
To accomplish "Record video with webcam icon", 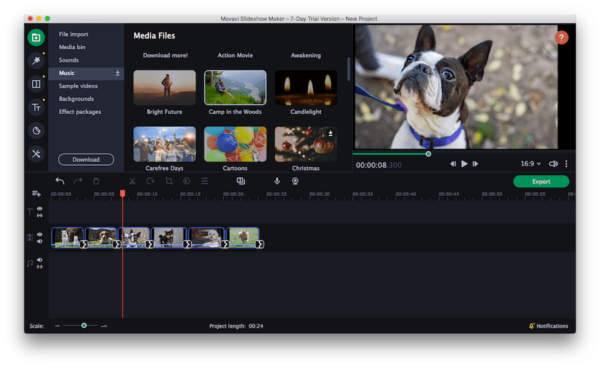I will point(295,181).
